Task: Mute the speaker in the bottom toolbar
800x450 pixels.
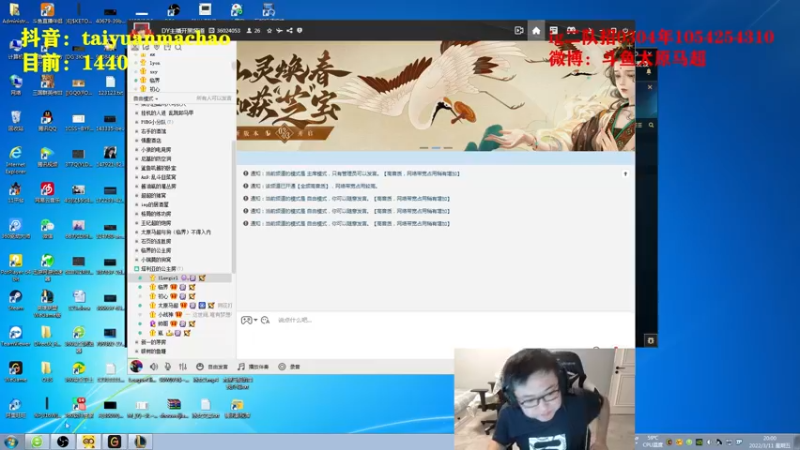Action: point(154,366)
